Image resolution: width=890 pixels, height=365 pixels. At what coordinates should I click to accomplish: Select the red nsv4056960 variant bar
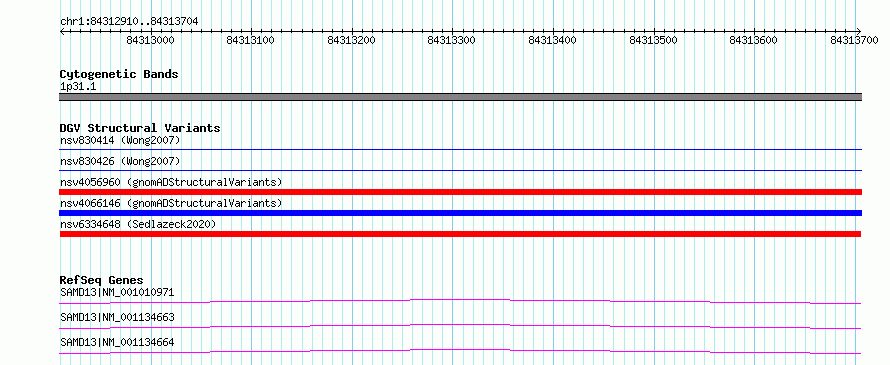click(461, 192)
